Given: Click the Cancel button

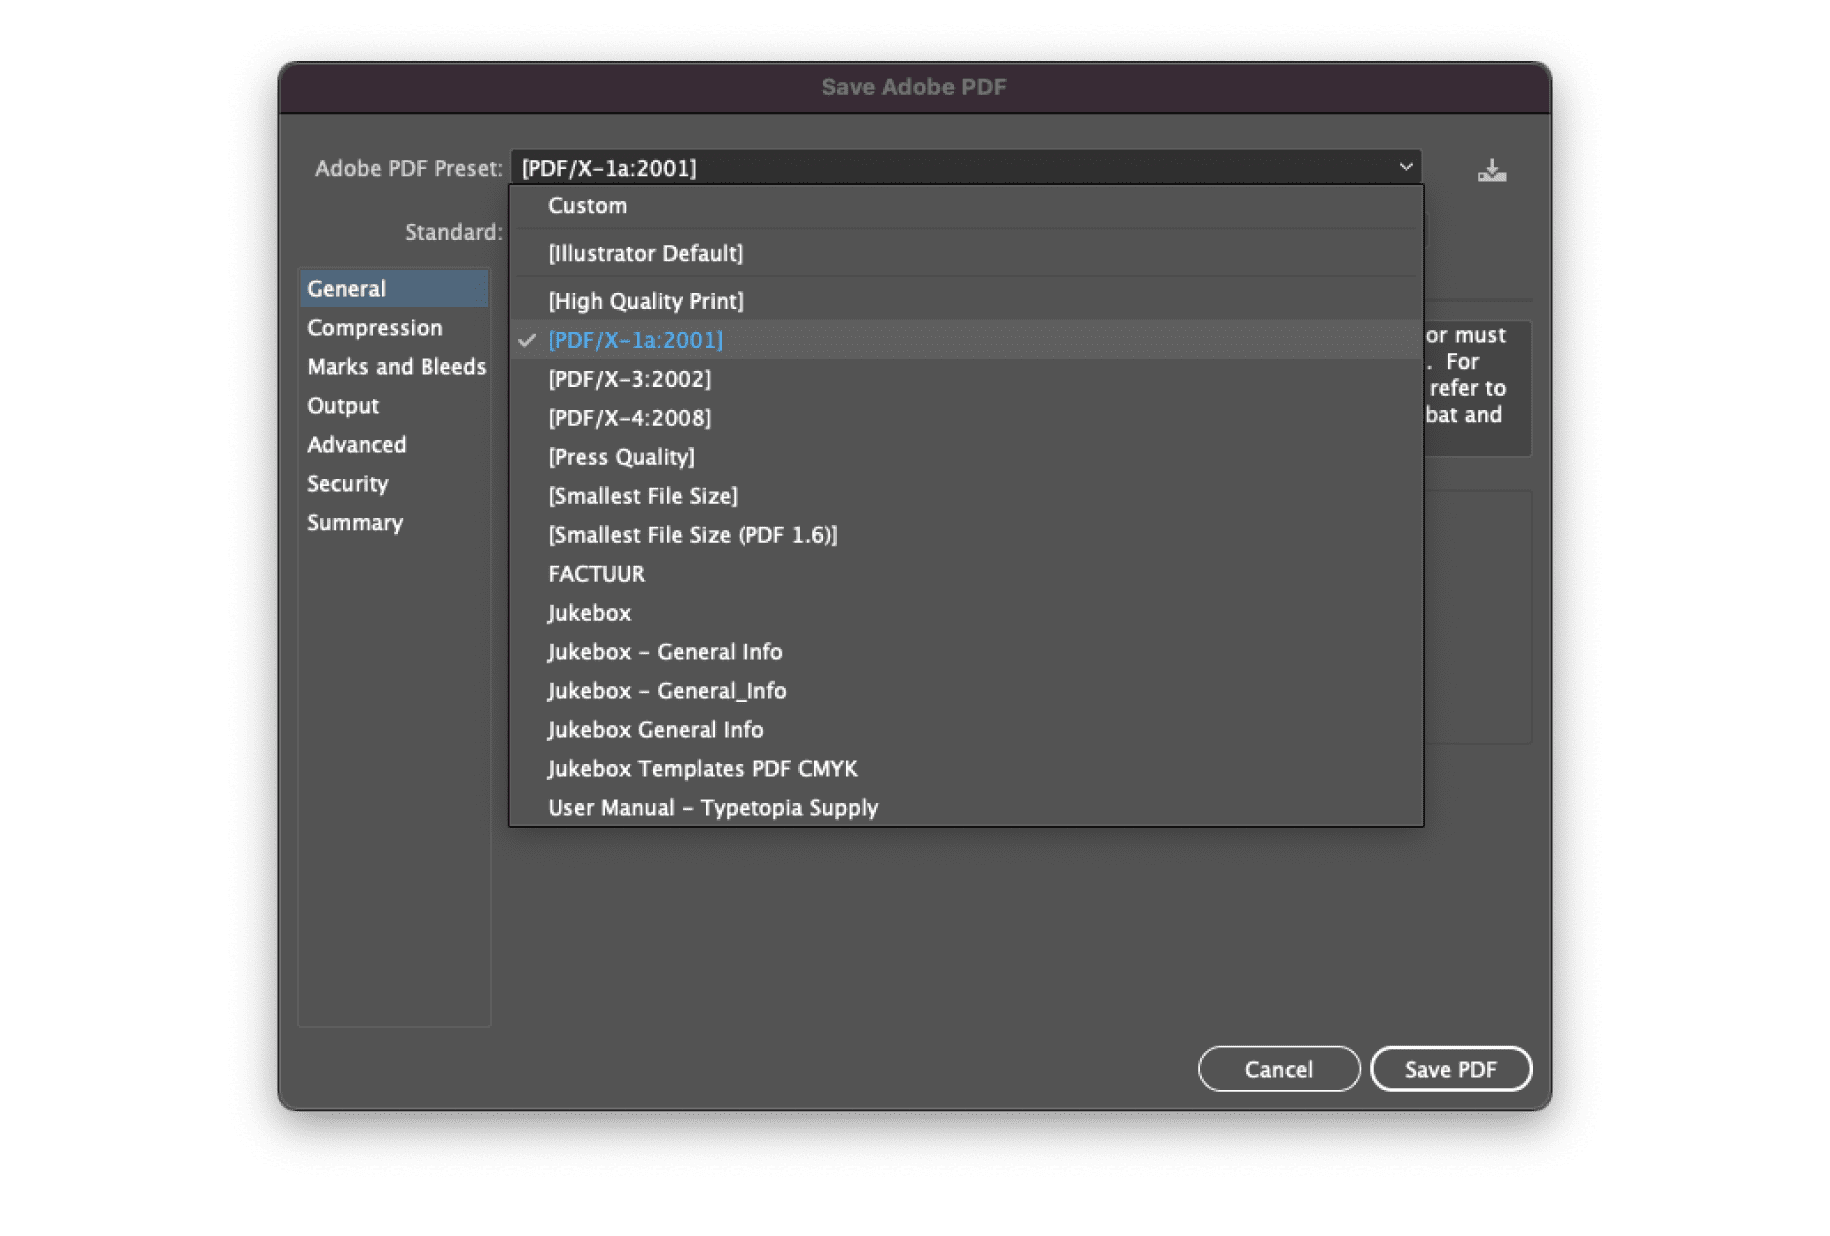Looking at the screenshot, I should [1278, 1069].
